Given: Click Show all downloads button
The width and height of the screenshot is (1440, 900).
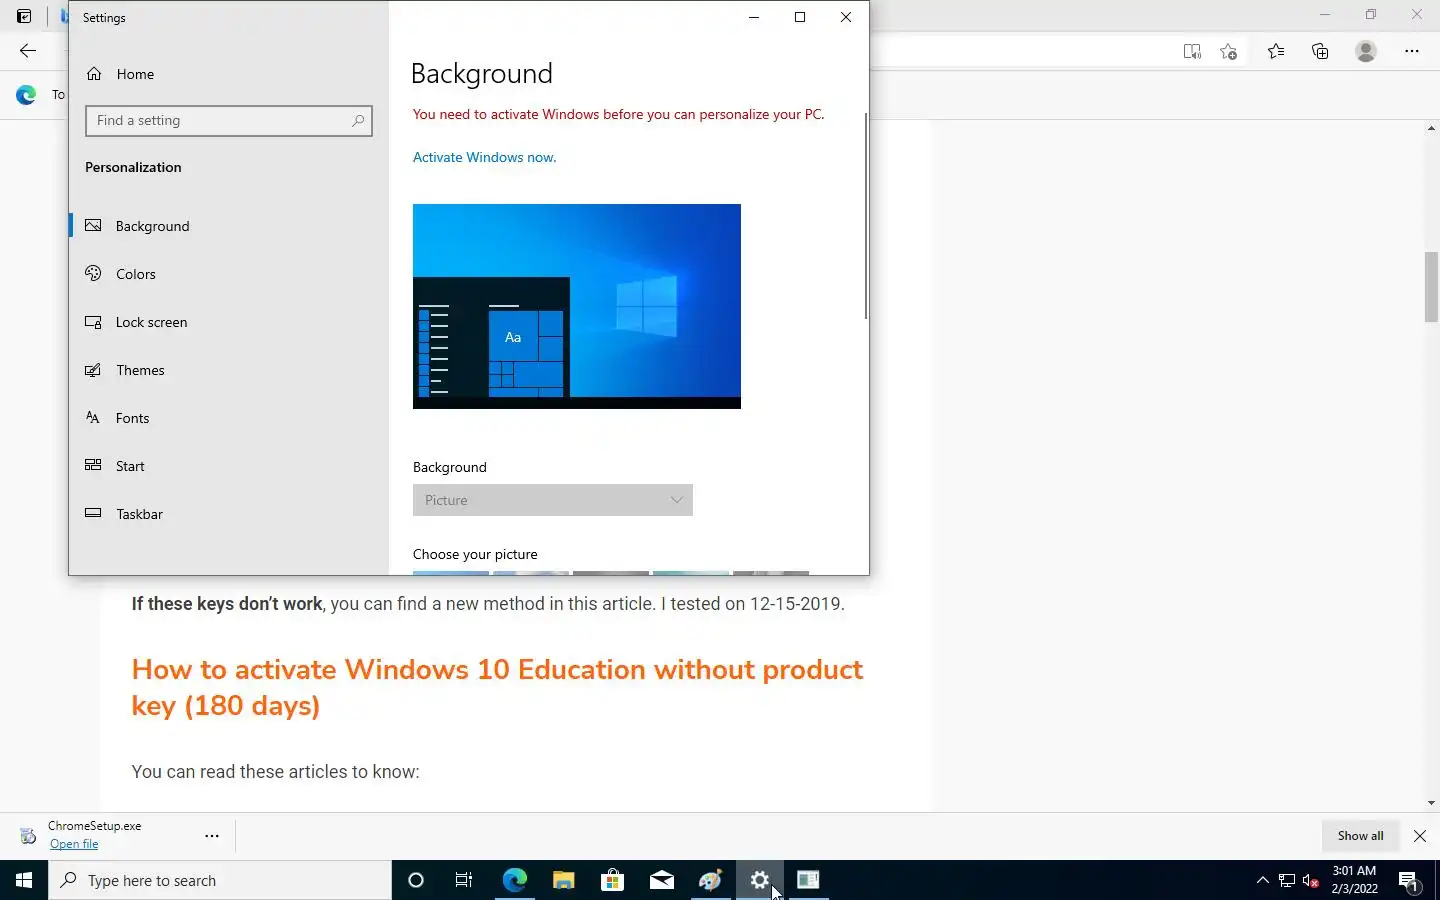Looking at the screenshot, I should point(1360,836).
